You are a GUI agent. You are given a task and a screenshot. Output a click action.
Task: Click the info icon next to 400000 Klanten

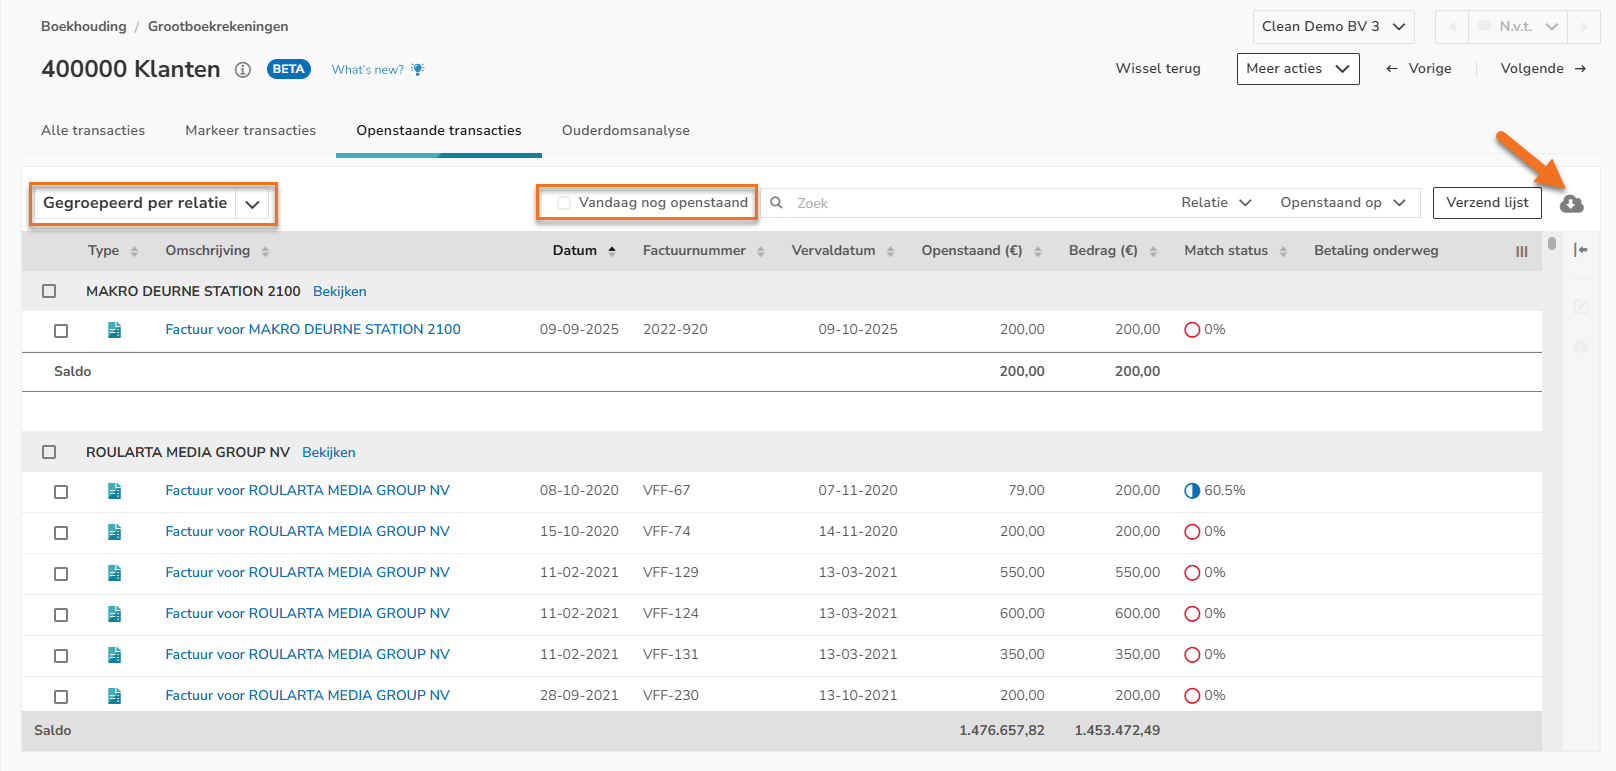[x=242, y=70]
